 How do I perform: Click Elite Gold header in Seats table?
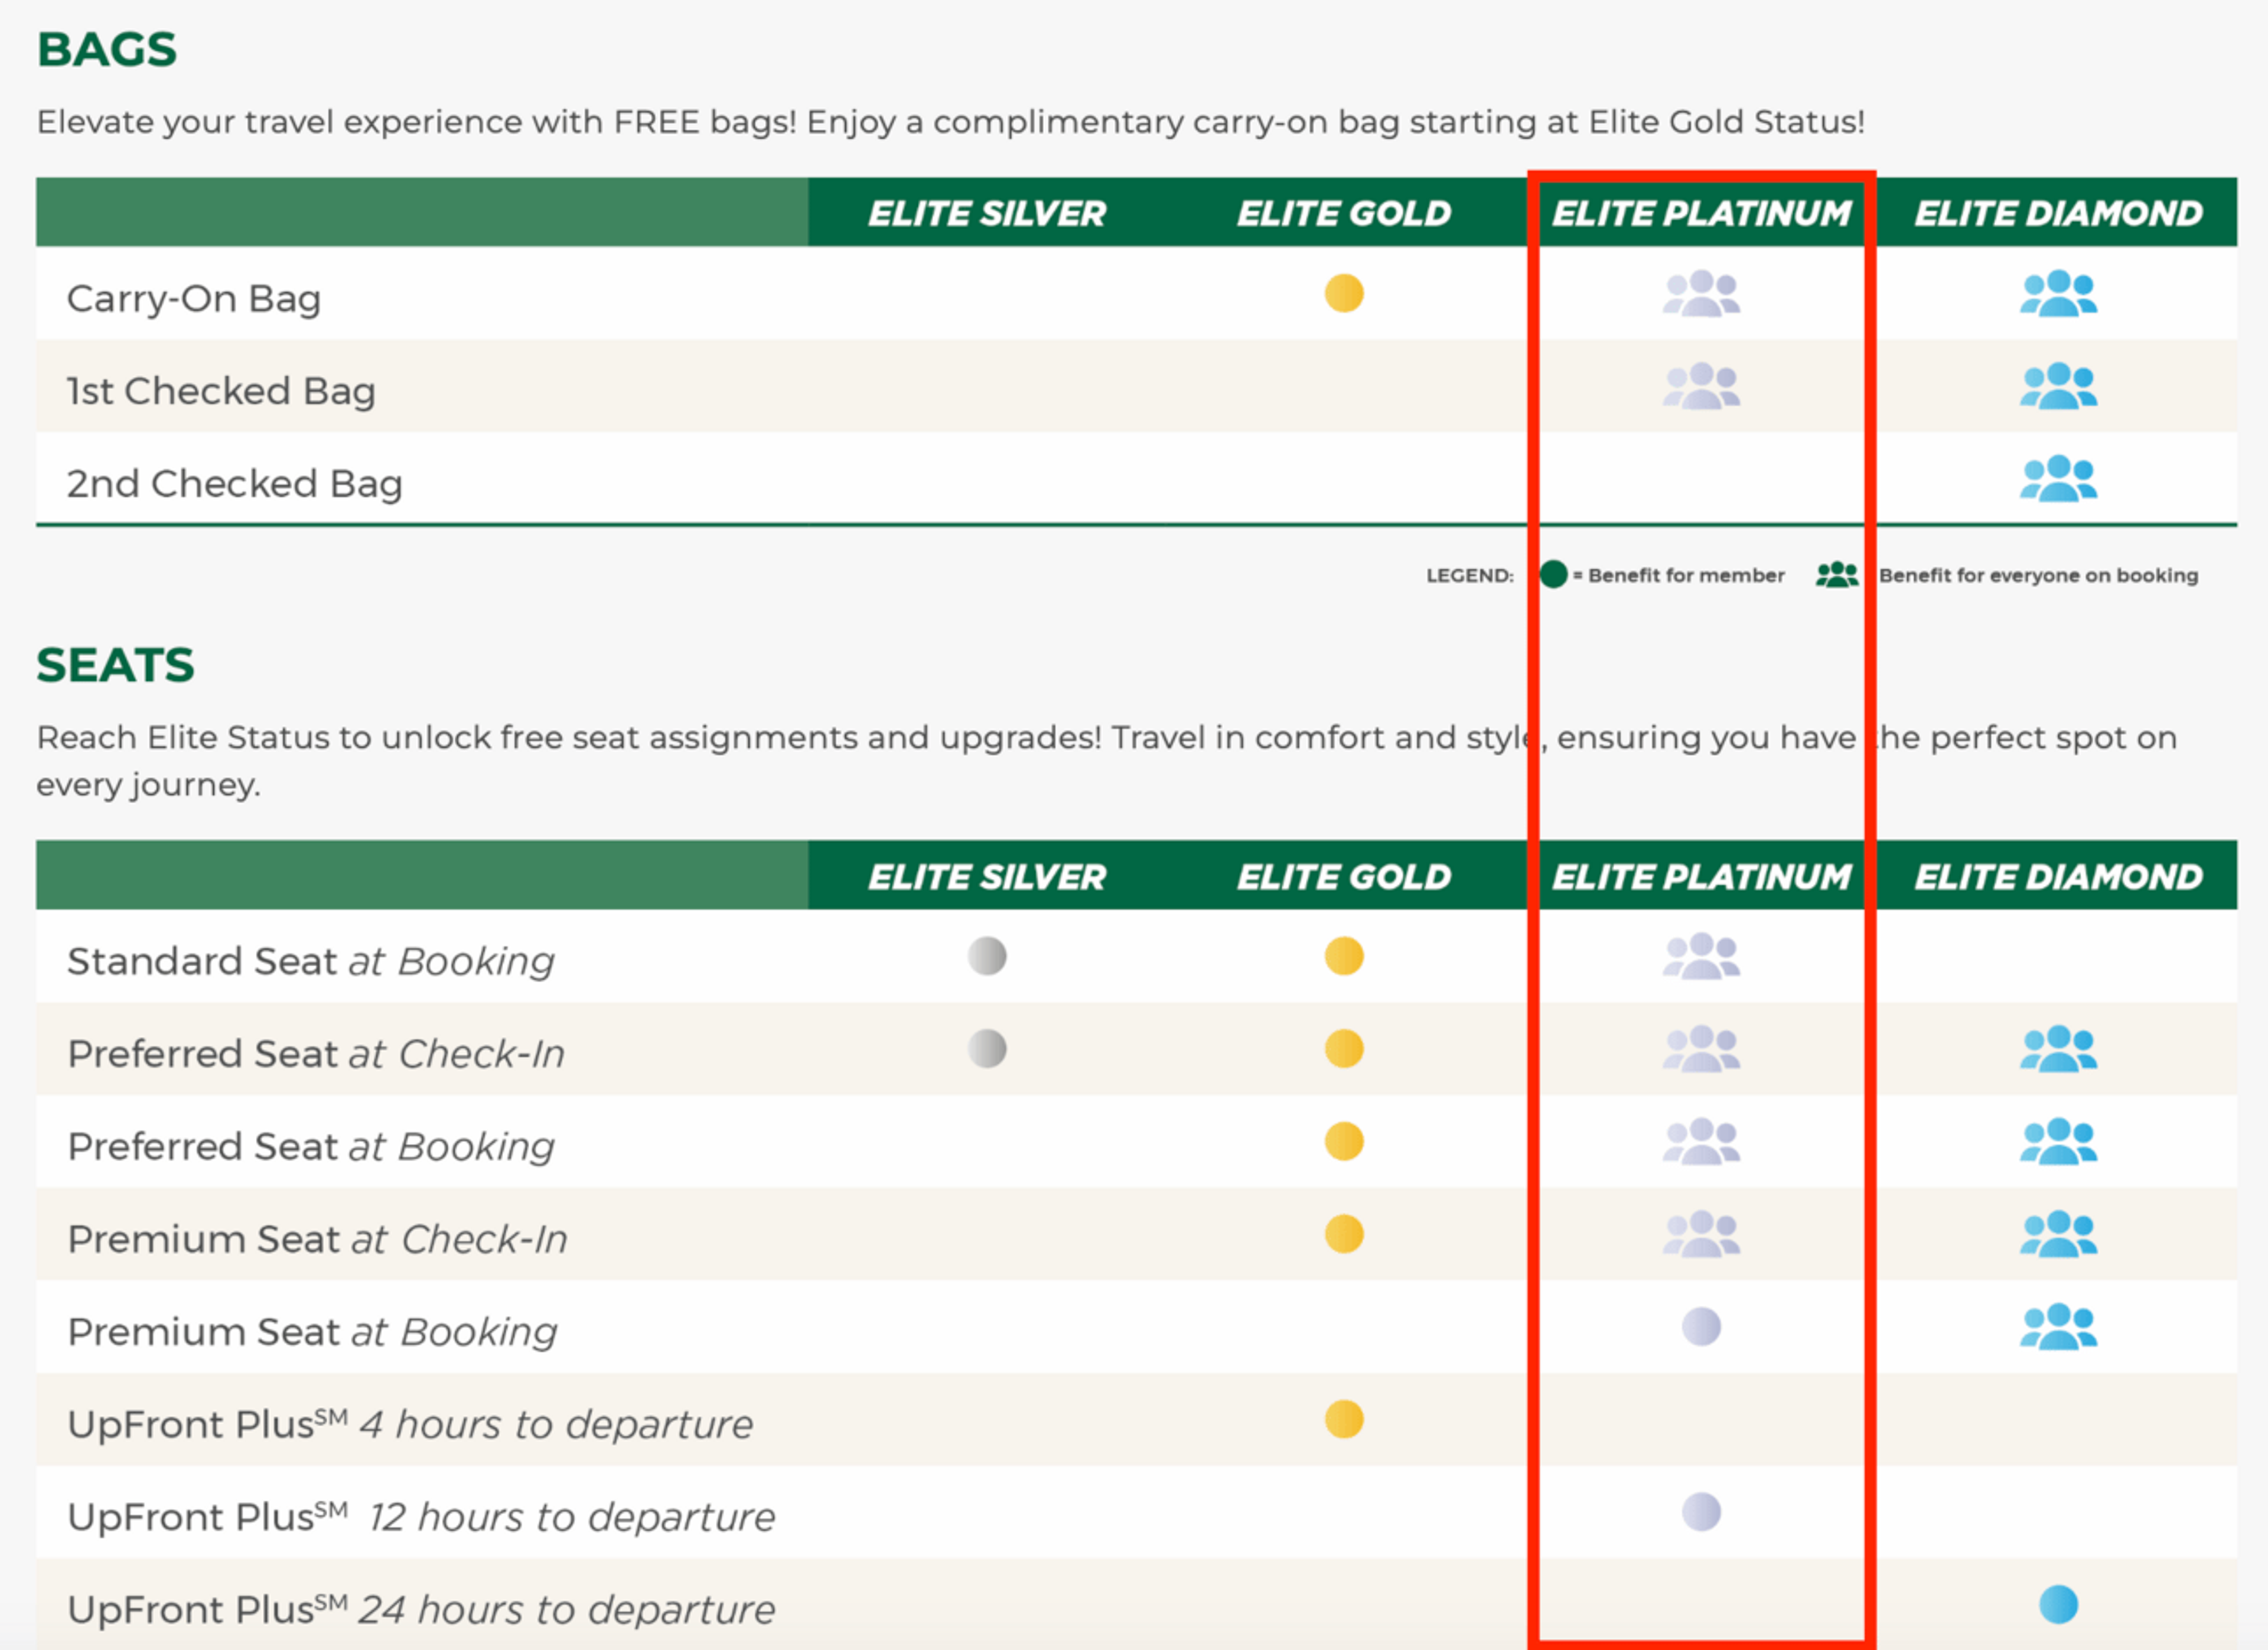pyautogui.click(x=1343, y=877)
